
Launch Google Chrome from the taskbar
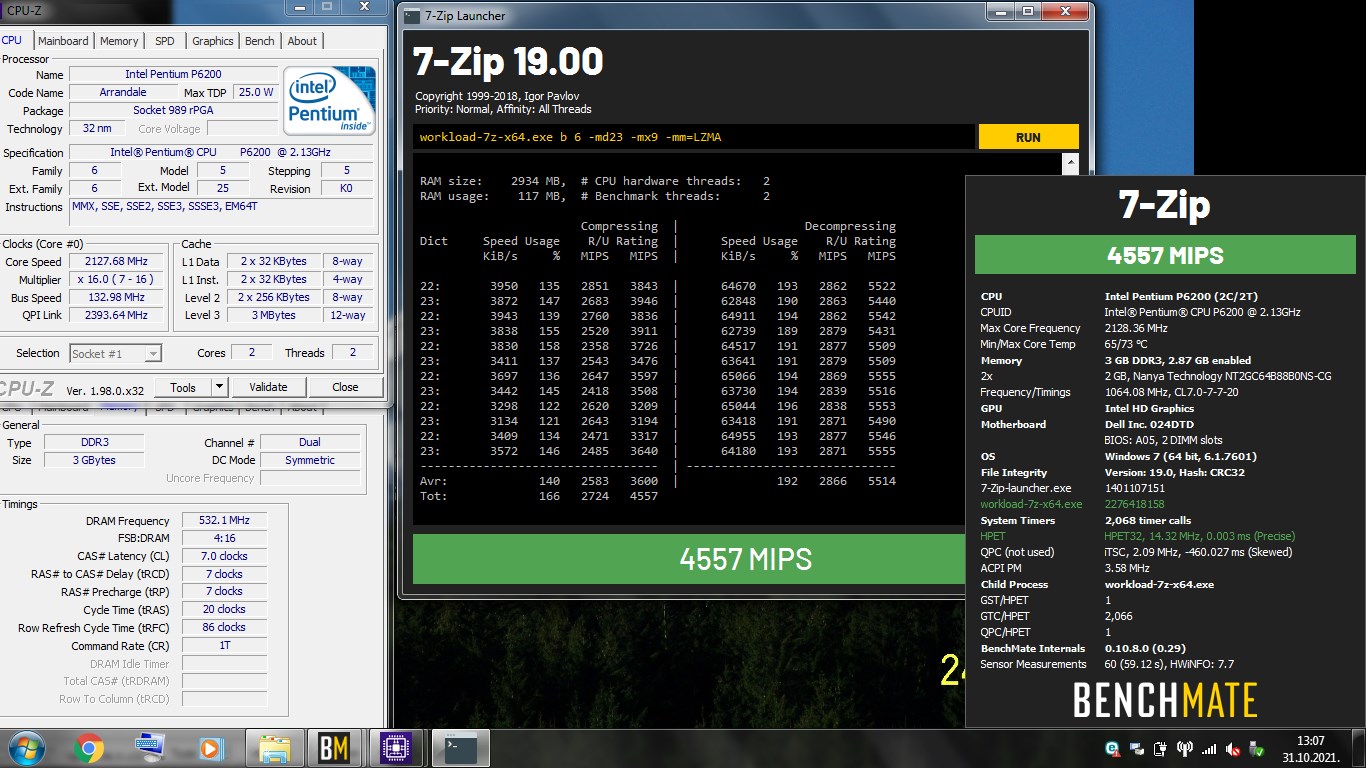coord(88,748)
